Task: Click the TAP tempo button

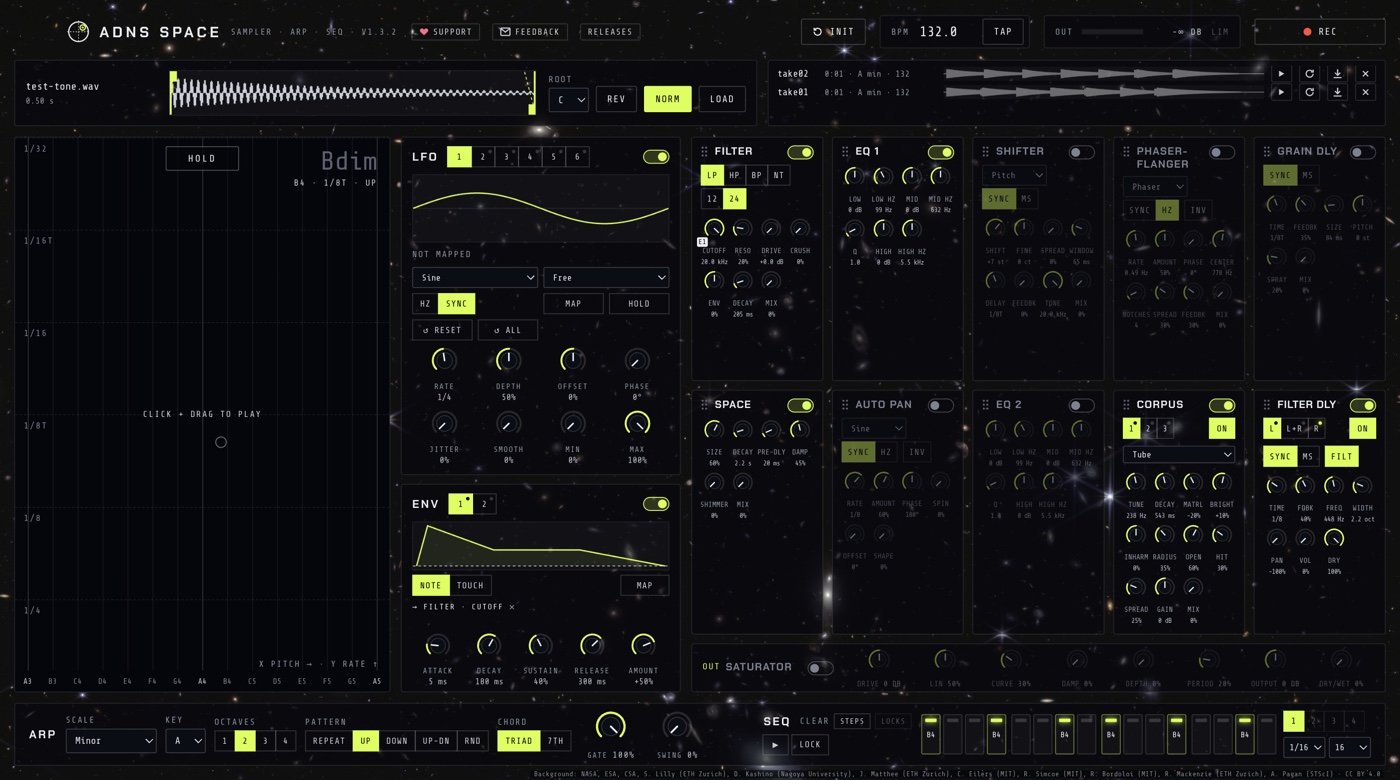Action: tap(1002, 32)
